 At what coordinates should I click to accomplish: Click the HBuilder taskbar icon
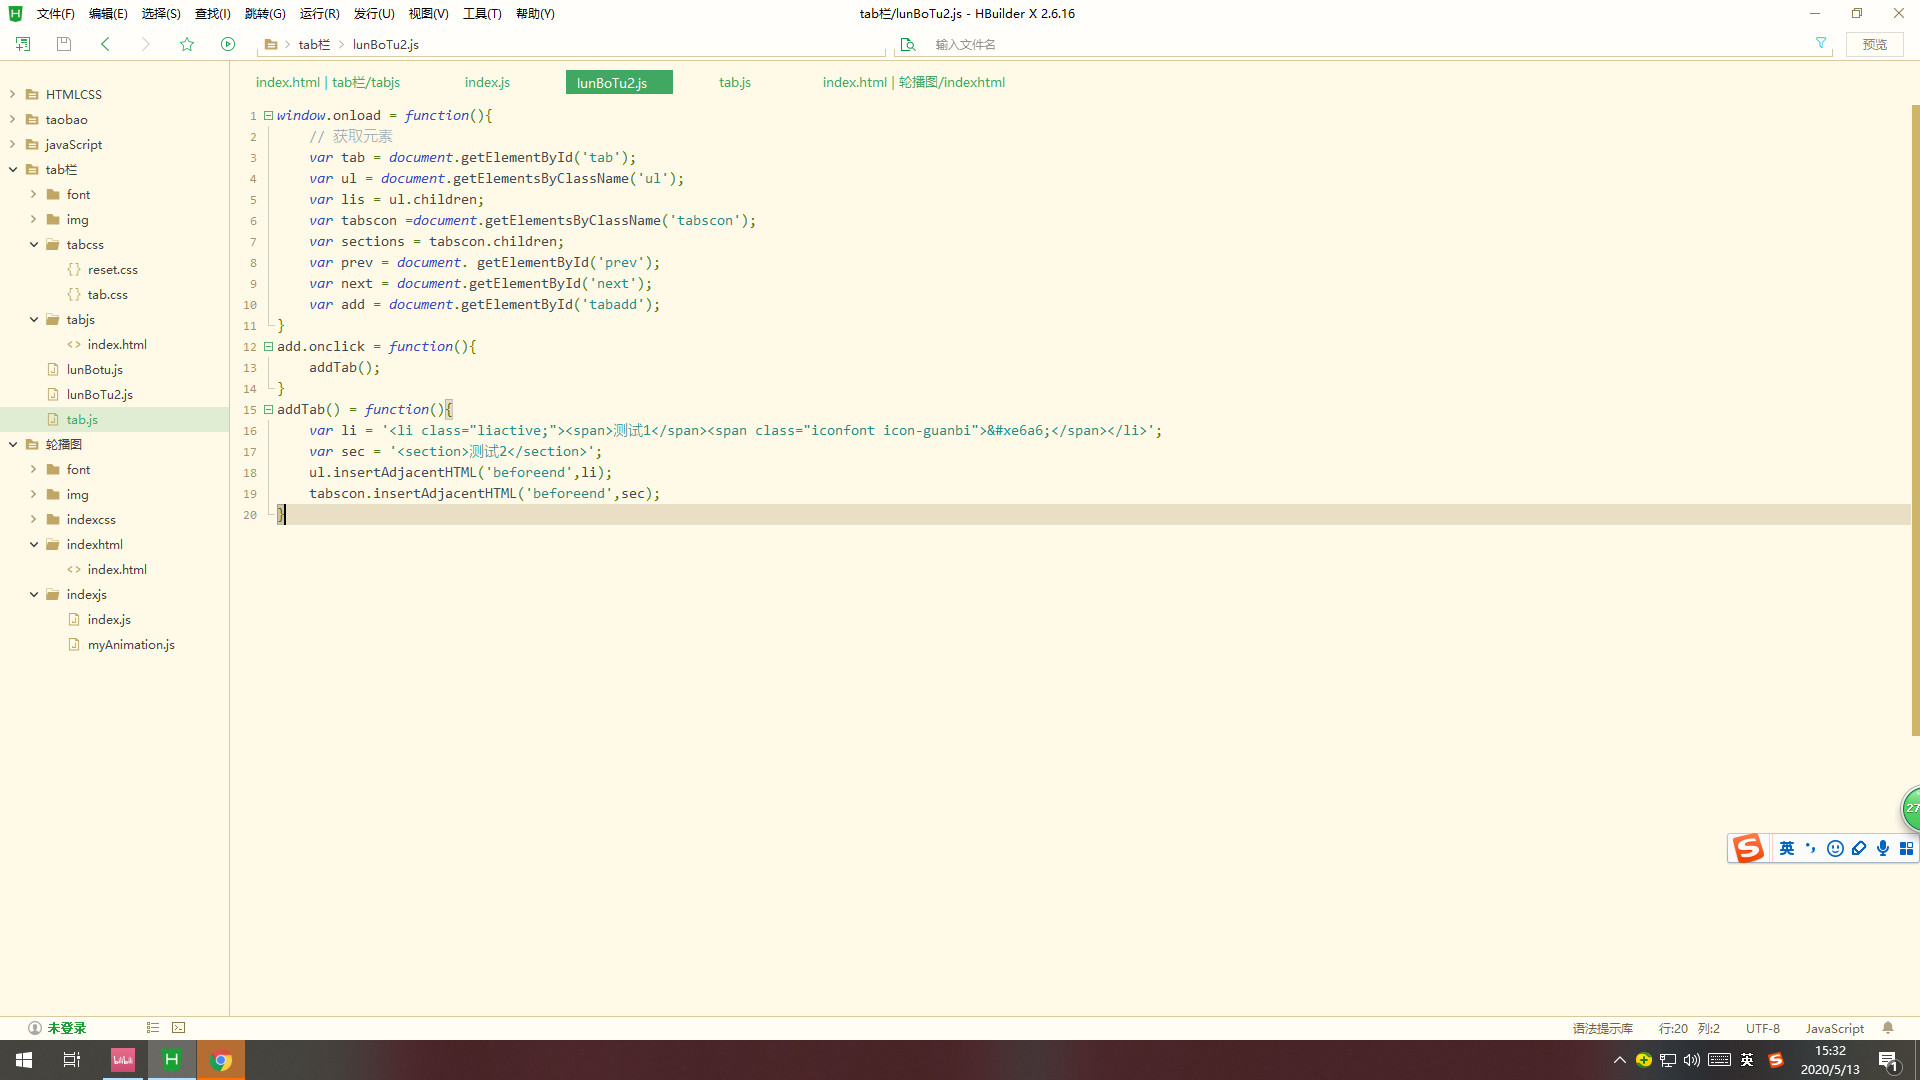tap(172, 1060)
